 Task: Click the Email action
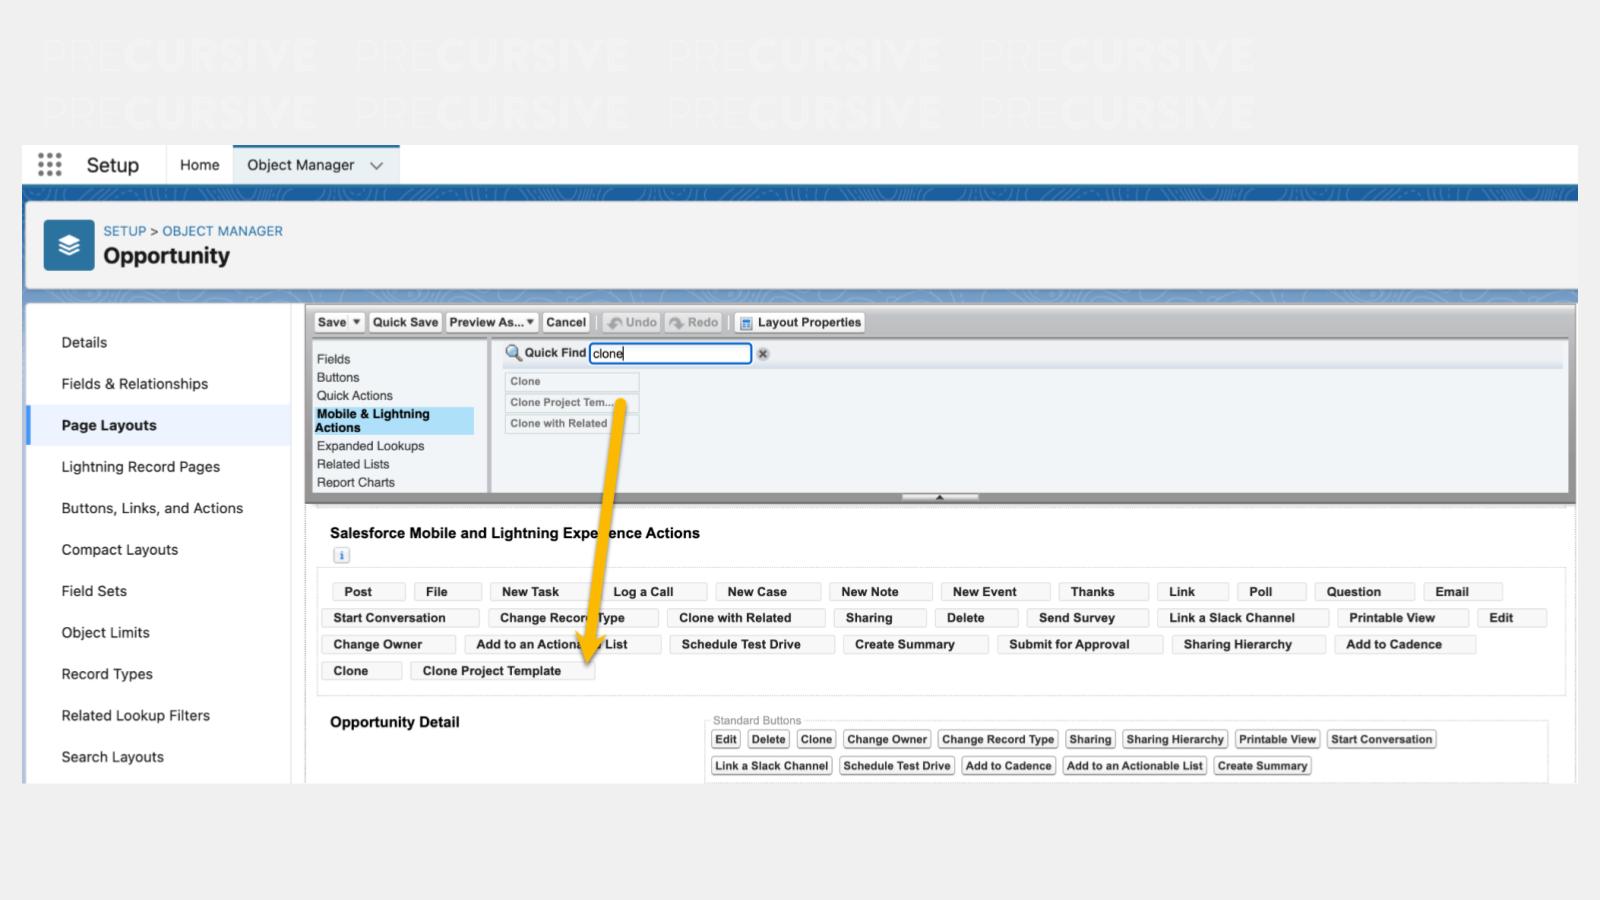1462,592
